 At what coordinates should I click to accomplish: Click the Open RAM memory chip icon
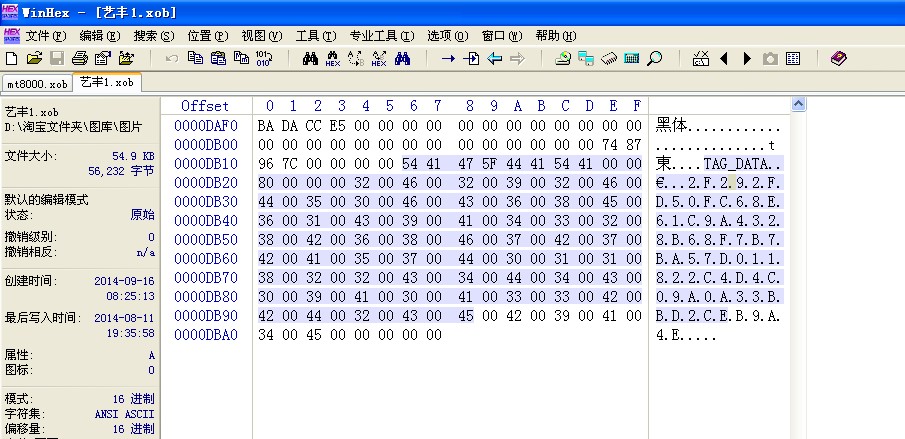(609, 59)
